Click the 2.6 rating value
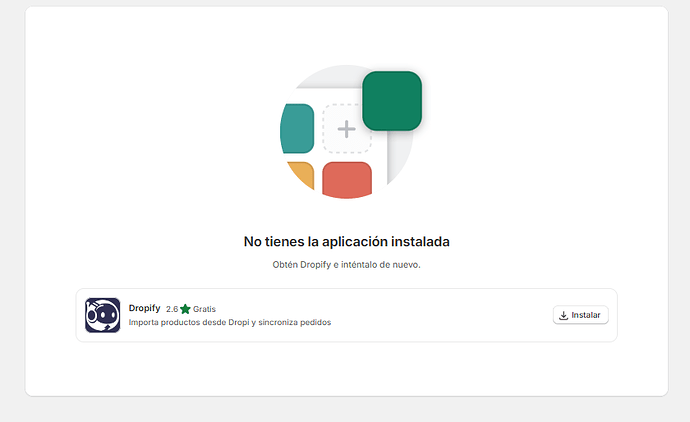 click(172, 309)
